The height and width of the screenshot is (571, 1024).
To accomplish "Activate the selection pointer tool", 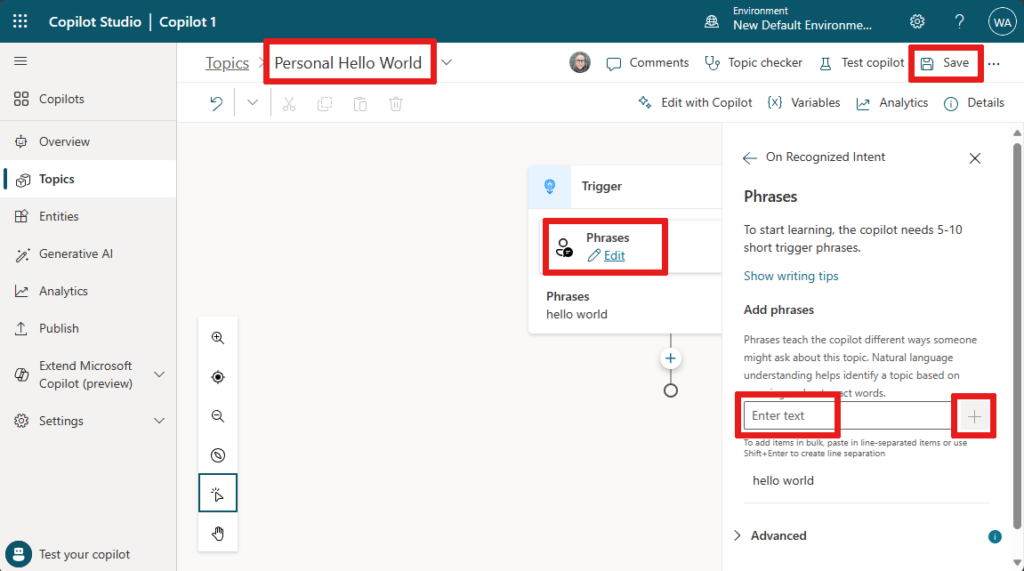I will pos(218,493).
